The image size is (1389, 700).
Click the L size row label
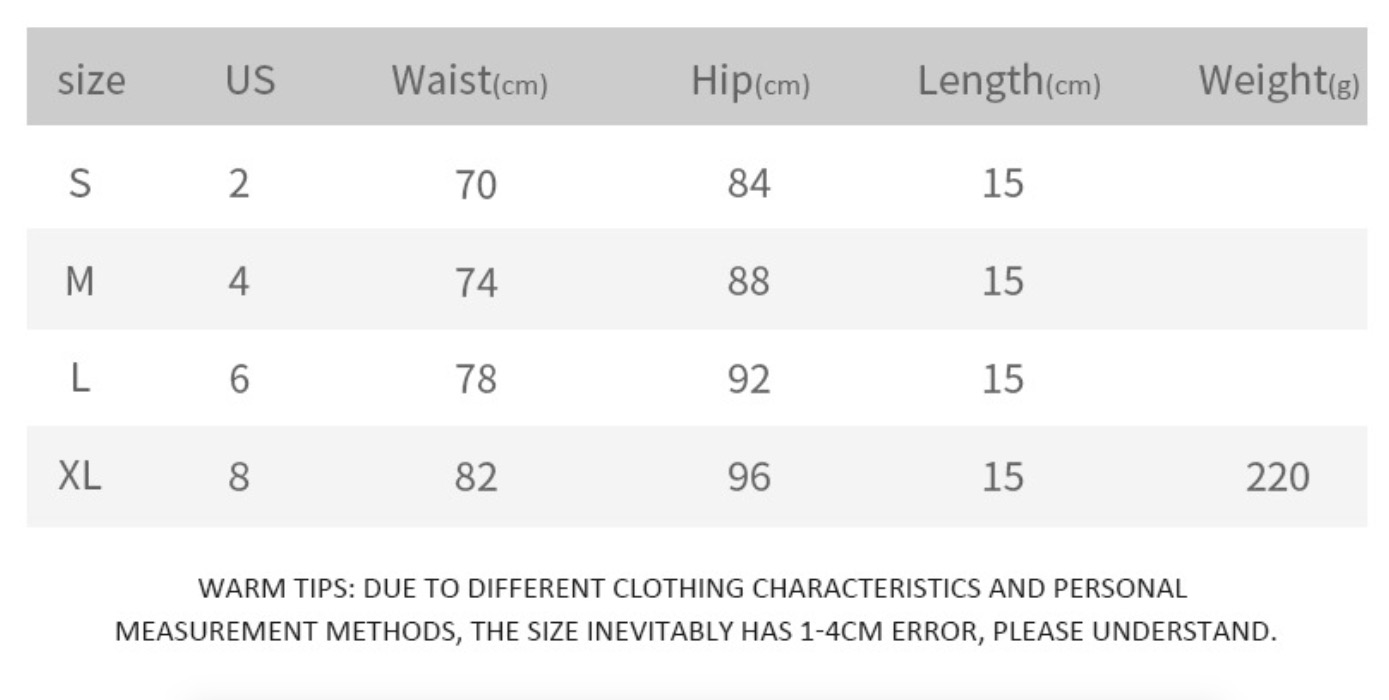[x=79, y=379]
